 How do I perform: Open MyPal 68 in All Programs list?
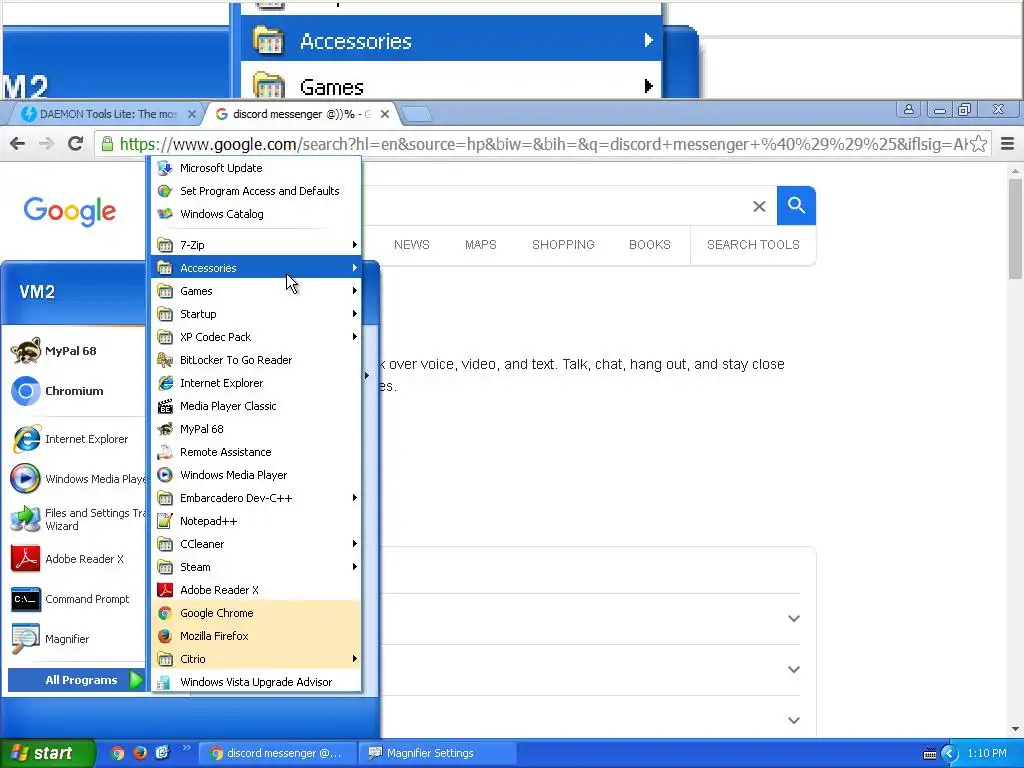256,428
